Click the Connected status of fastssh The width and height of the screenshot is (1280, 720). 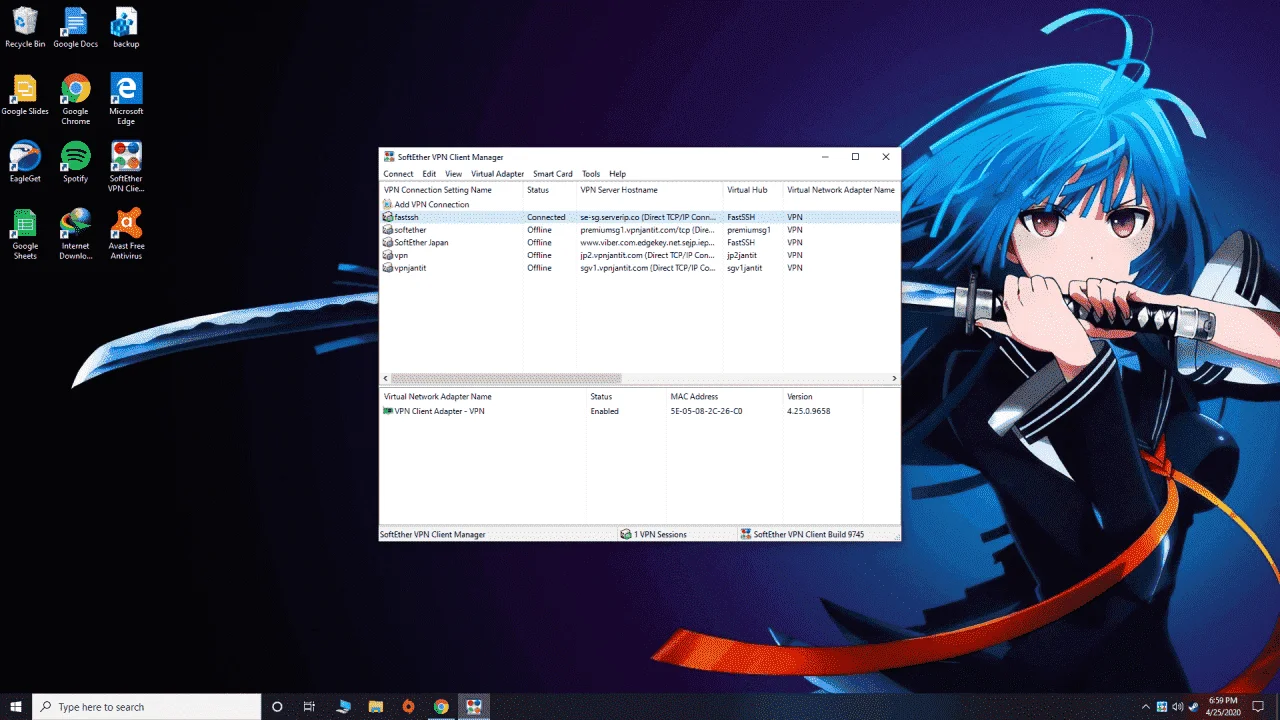click(x=546, y=217)
